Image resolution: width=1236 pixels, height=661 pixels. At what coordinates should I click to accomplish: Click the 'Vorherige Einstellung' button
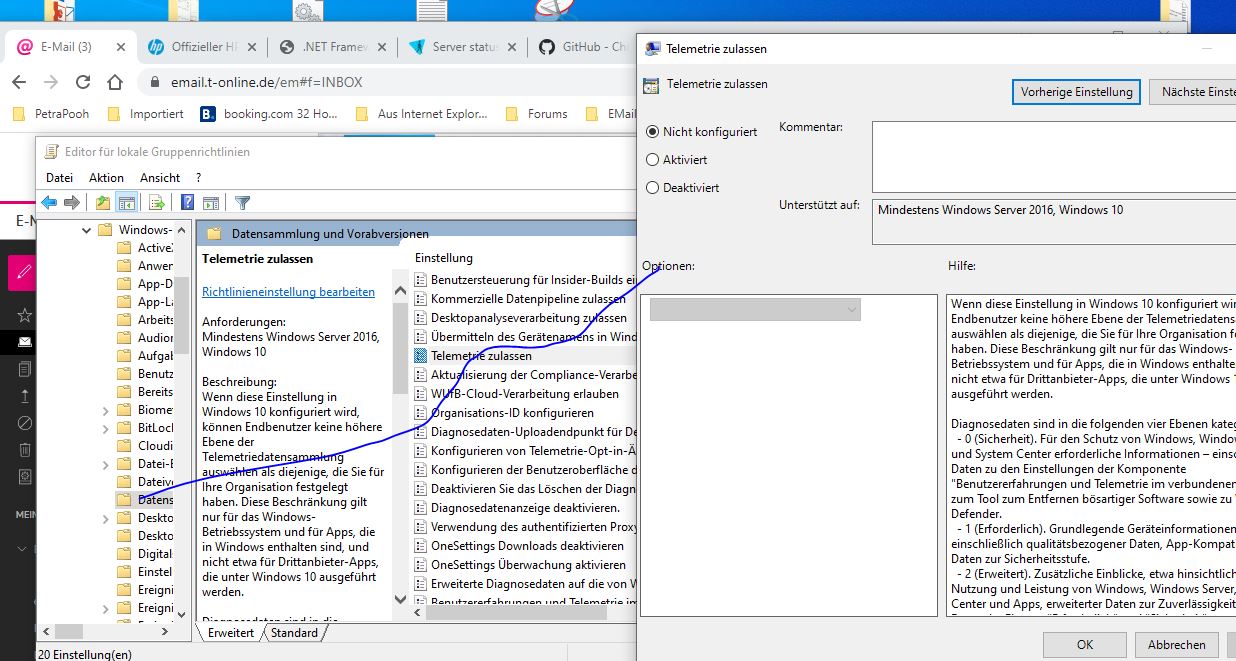[x=1077, y=91]
